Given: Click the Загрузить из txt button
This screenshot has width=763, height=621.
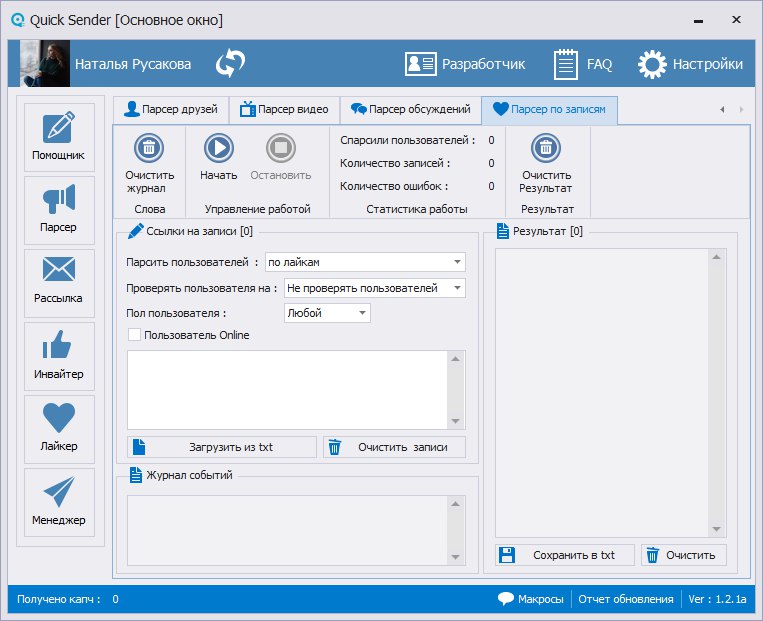Looking at the screenshot, I should pyautogui.click(x=222, y=447).
